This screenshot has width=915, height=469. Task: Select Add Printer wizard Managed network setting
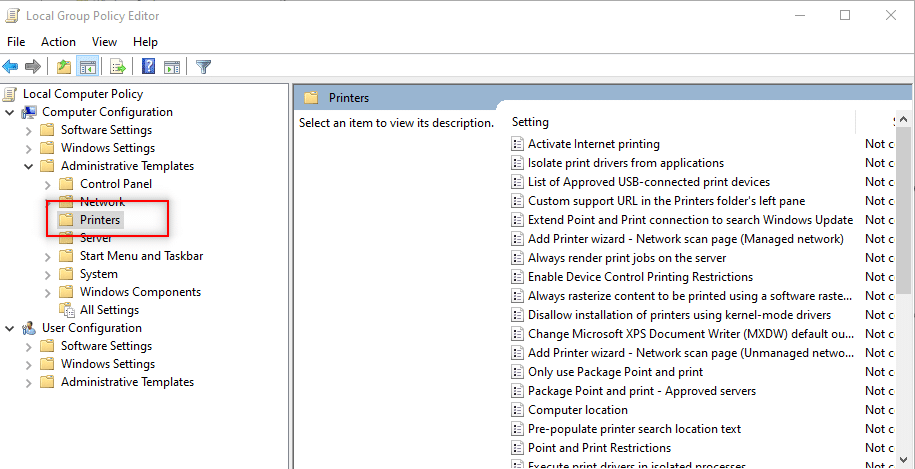(686, 239)
